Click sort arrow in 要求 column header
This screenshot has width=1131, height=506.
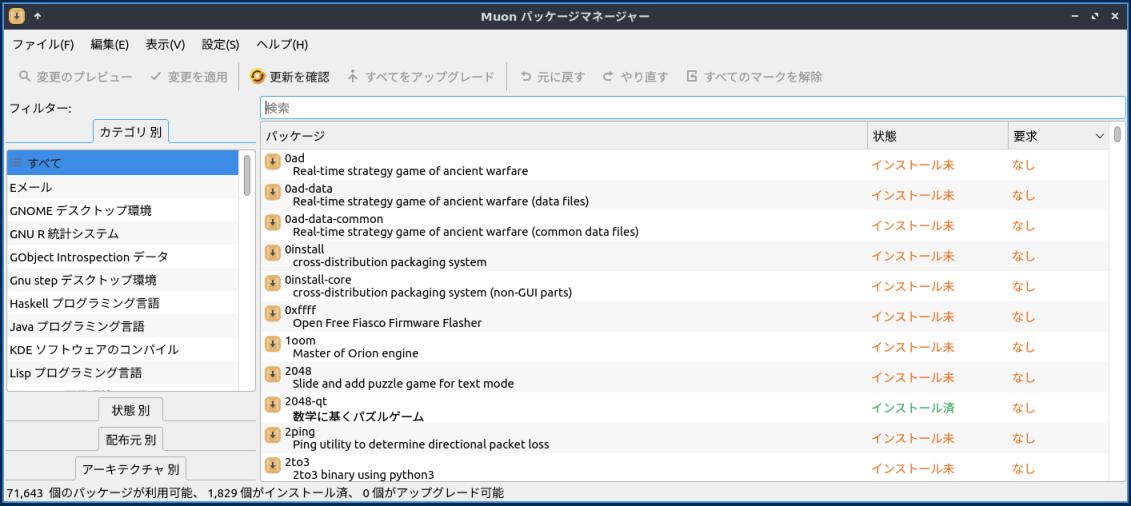[1099, 136]
